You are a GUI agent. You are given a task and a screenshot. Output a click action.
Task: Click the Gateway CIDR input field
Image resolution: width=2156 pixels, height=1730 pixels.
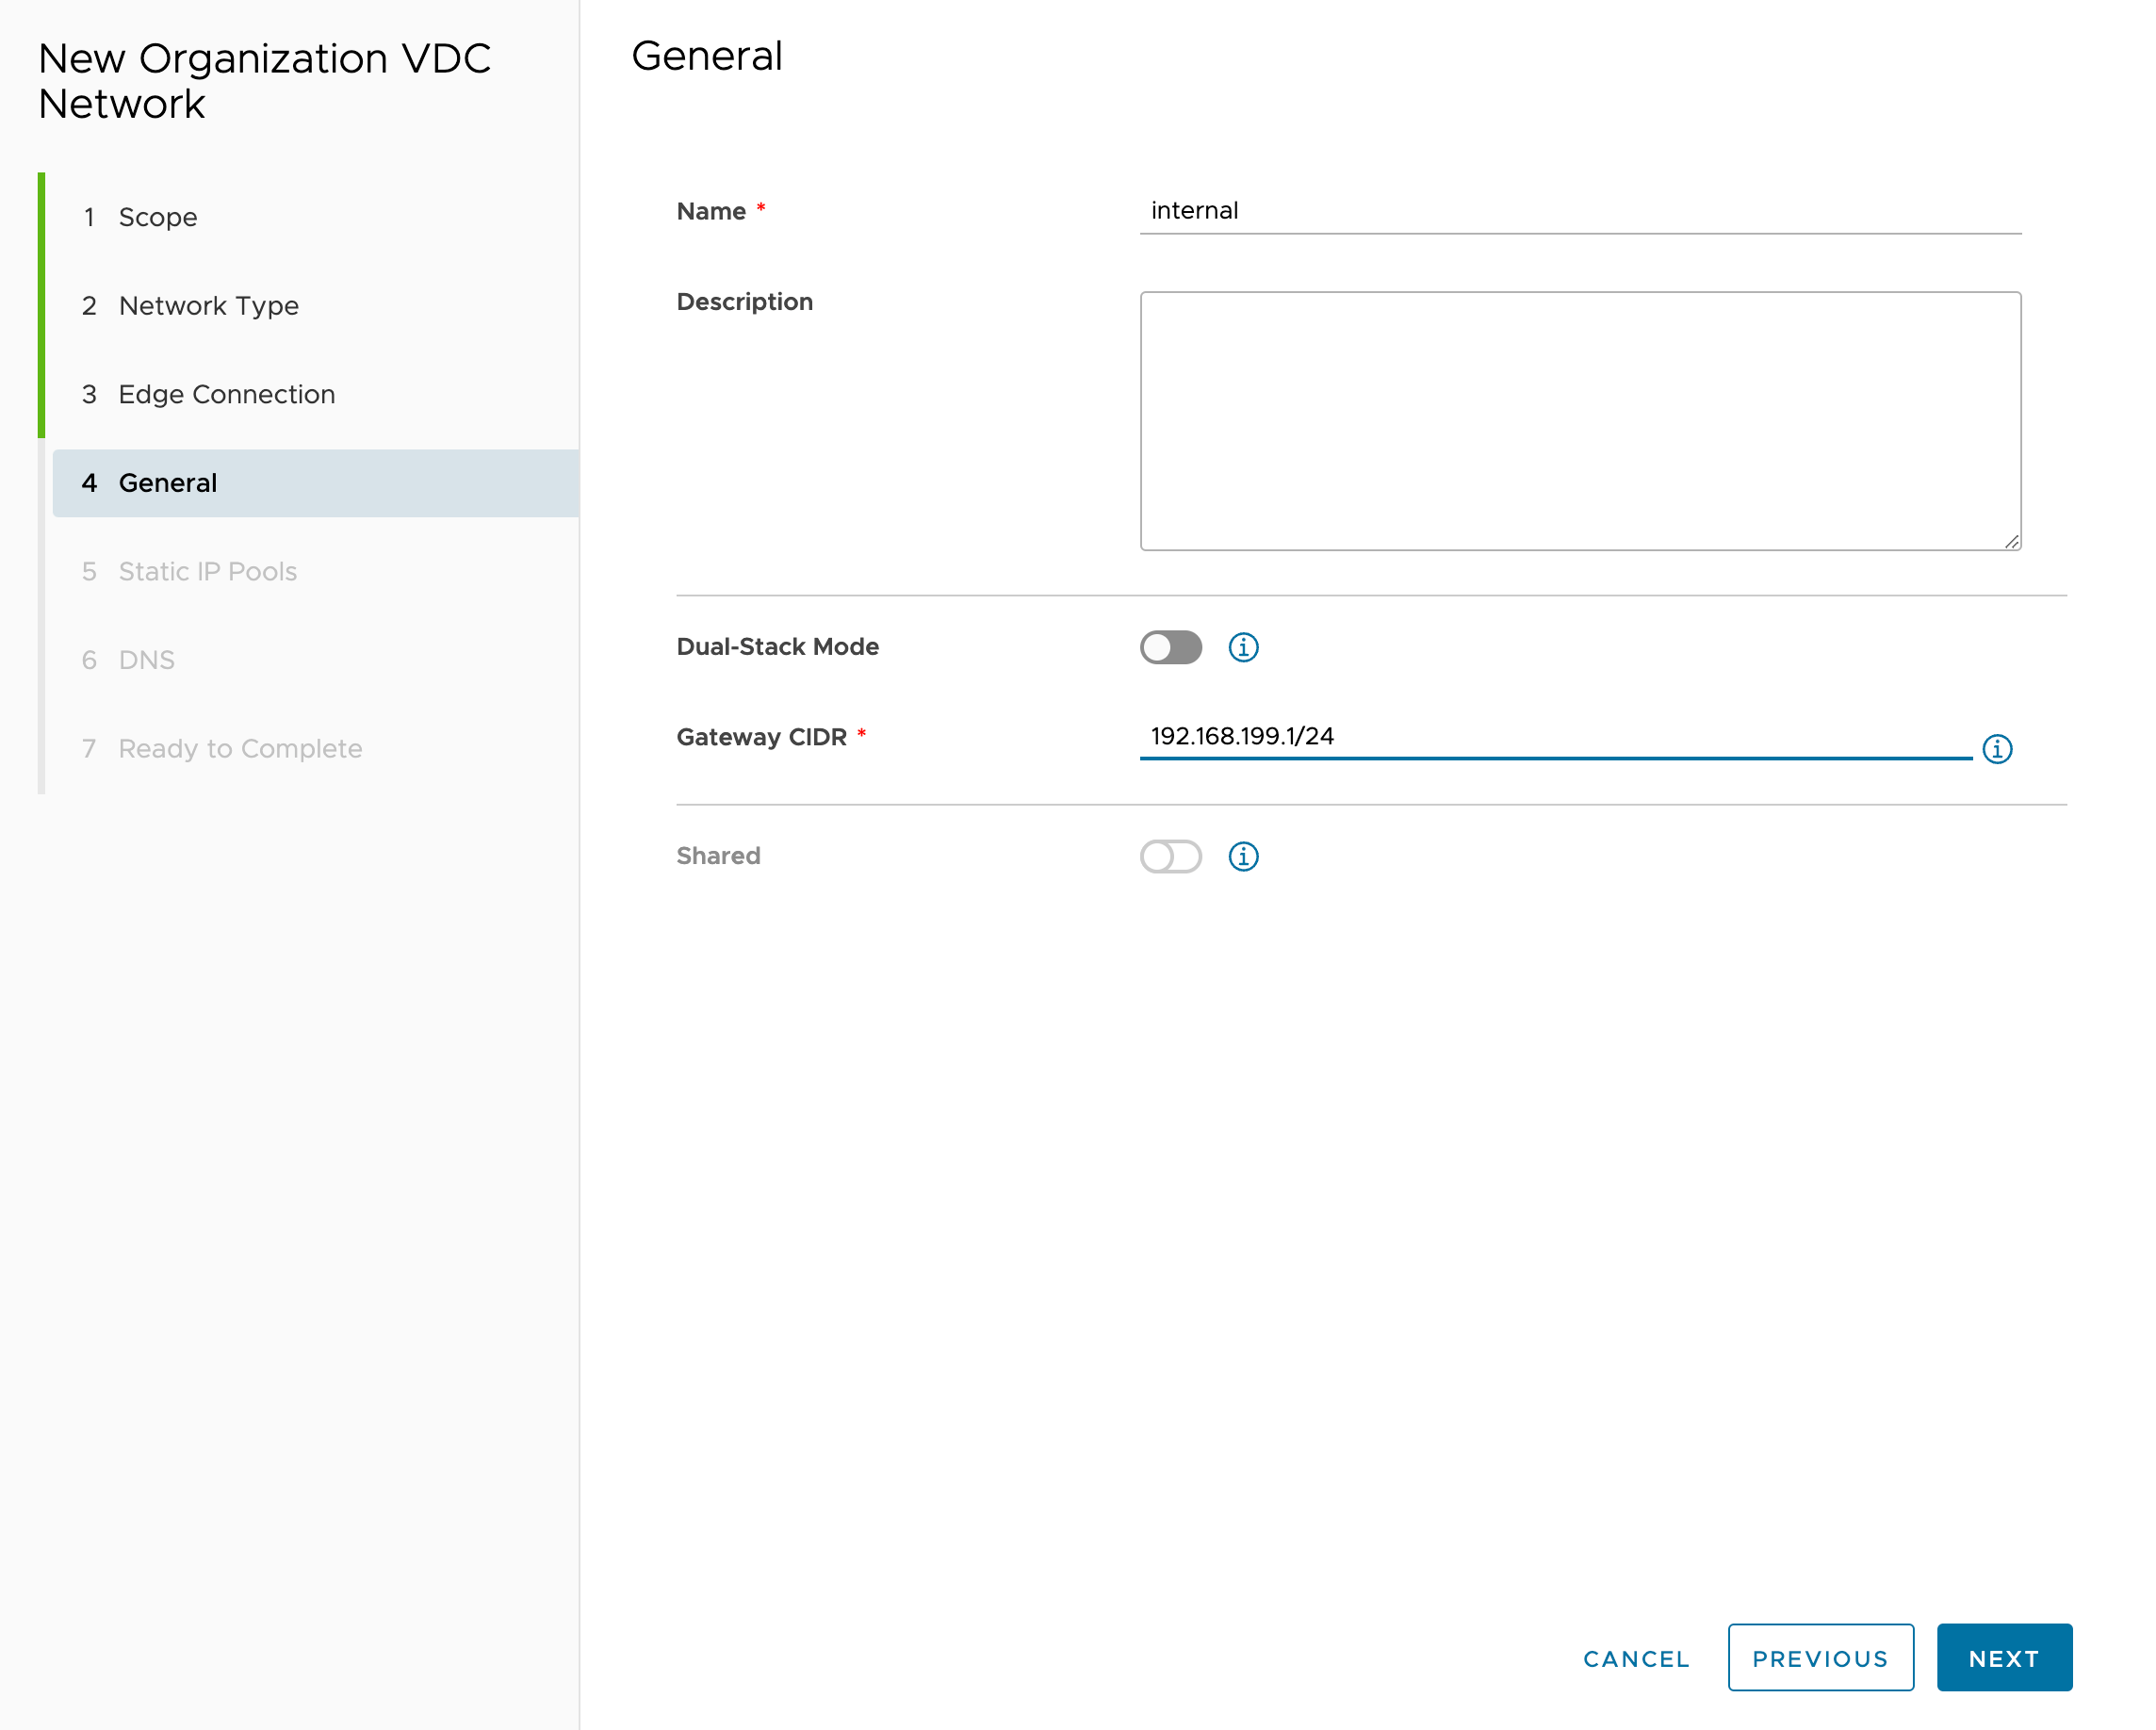[1560, 736]
